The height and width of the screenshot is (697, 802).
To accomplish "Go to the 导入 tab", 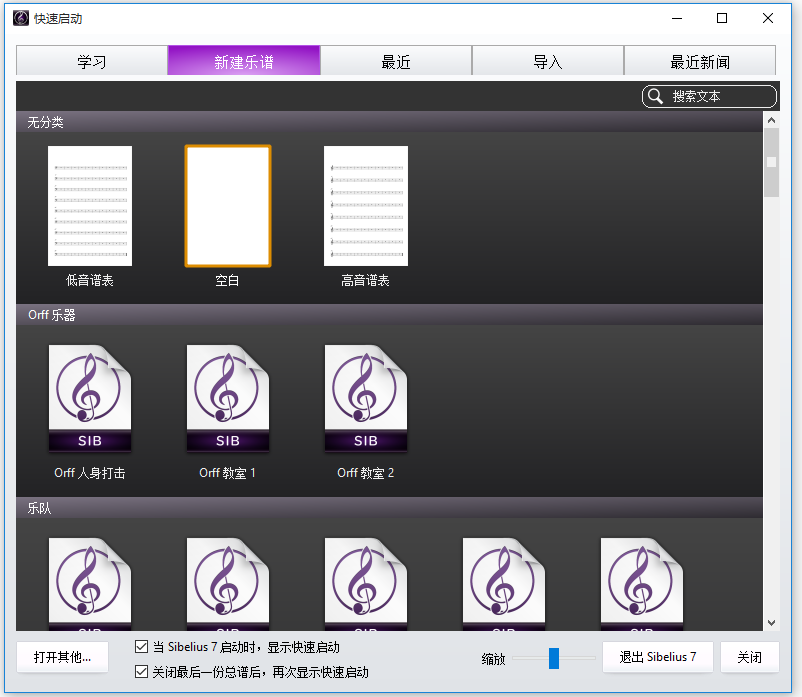I will click(548, 61).
